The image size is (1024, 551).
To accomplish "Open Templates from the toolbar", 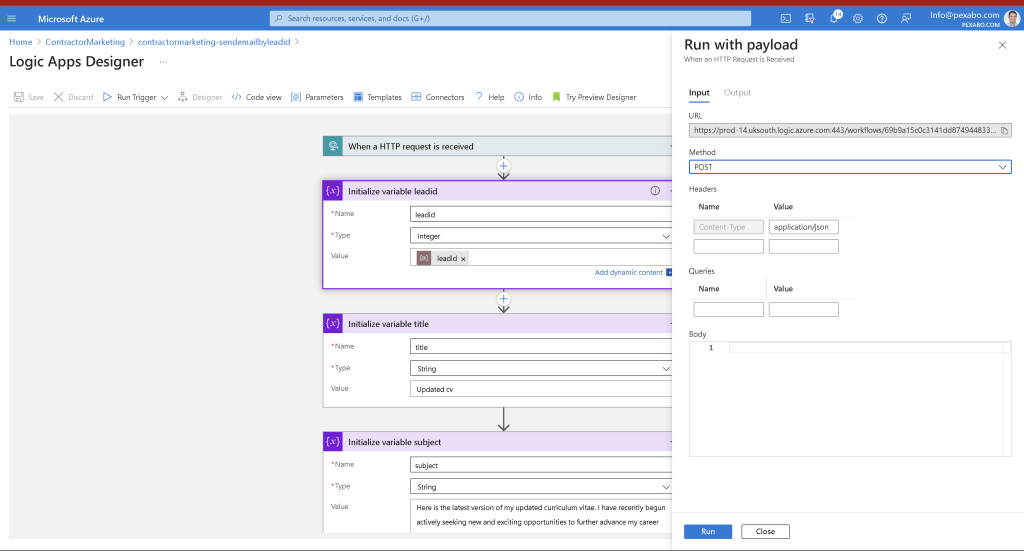I will pyautogui.click(x=377, y=97).
